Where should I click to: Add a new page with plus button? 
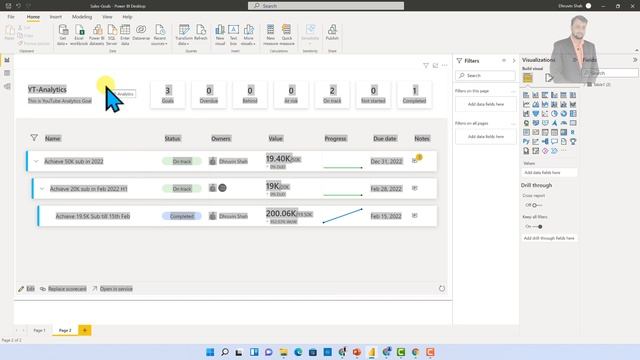85,330
